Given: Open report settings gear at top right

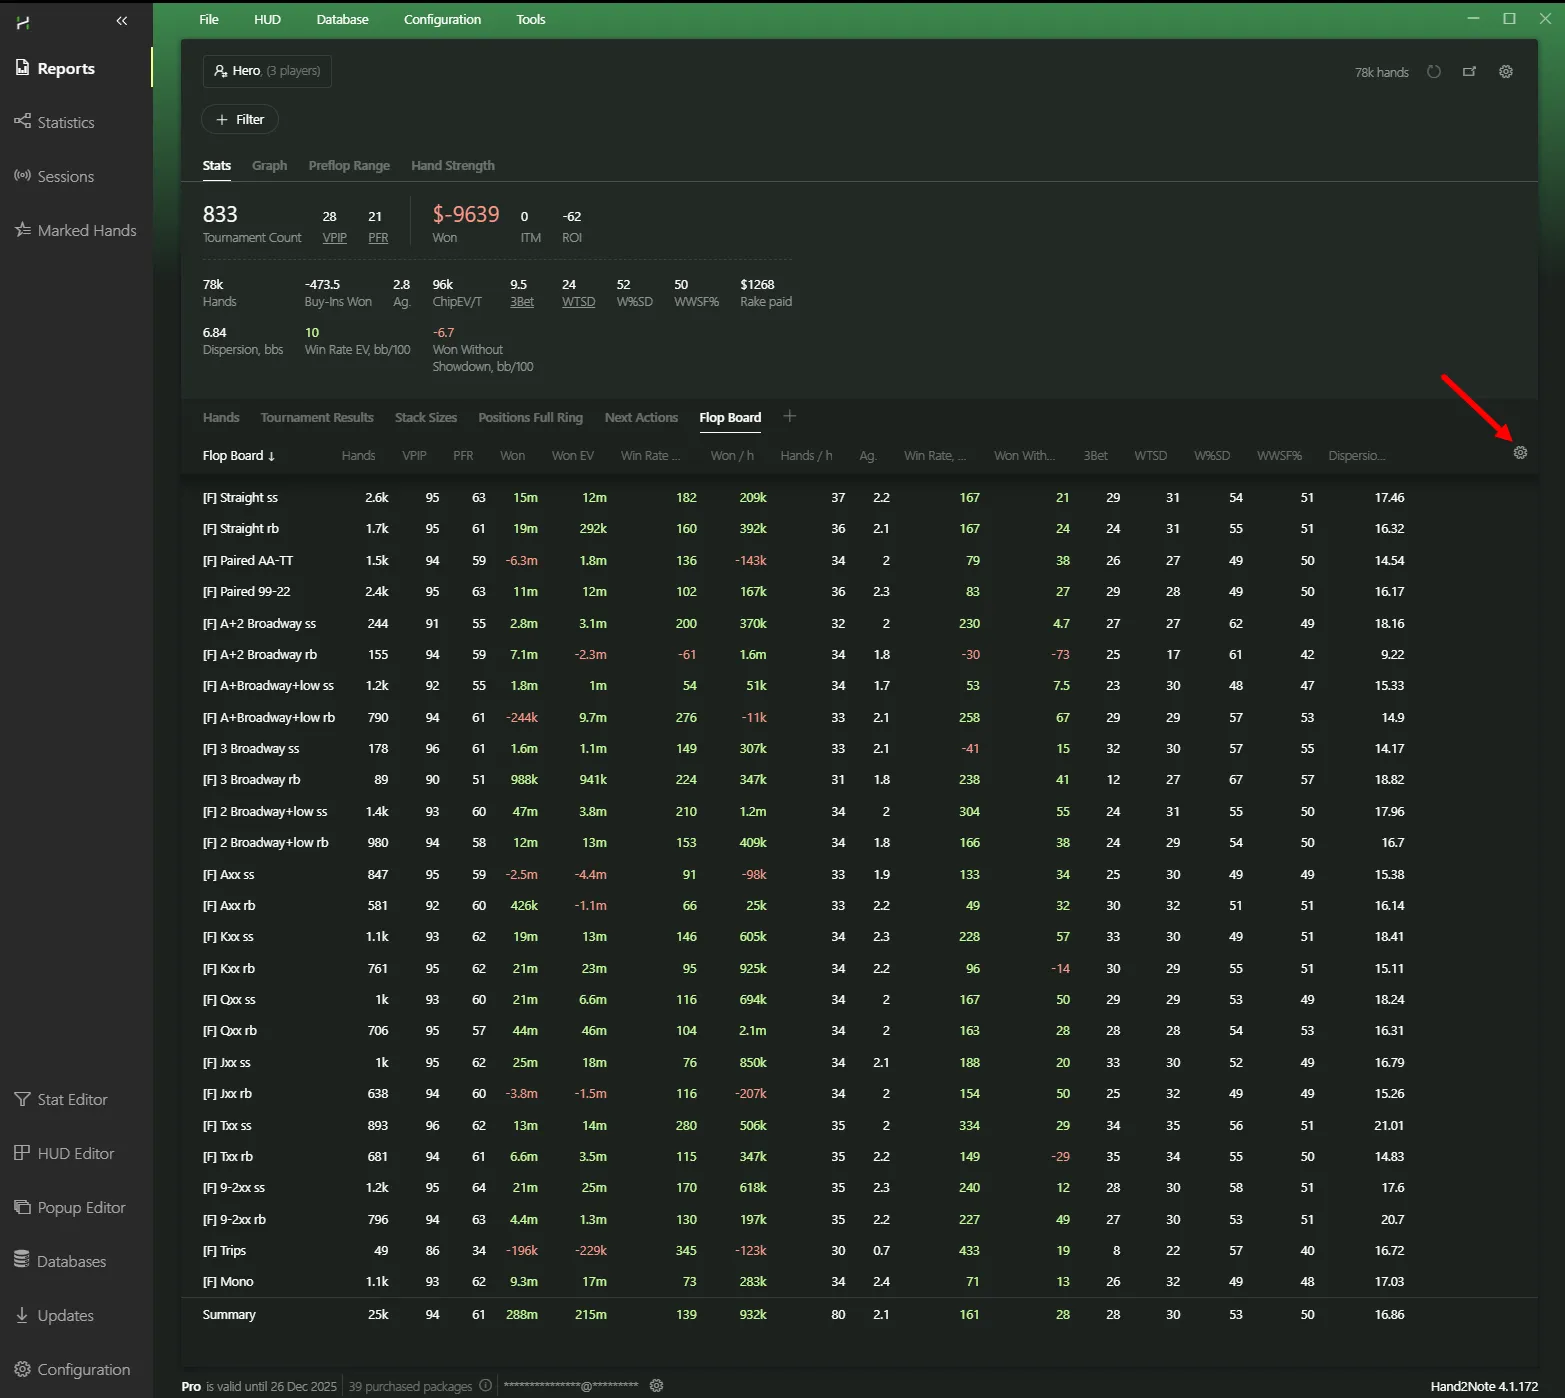Looking at the screenshot, I should coord(1505,72).
